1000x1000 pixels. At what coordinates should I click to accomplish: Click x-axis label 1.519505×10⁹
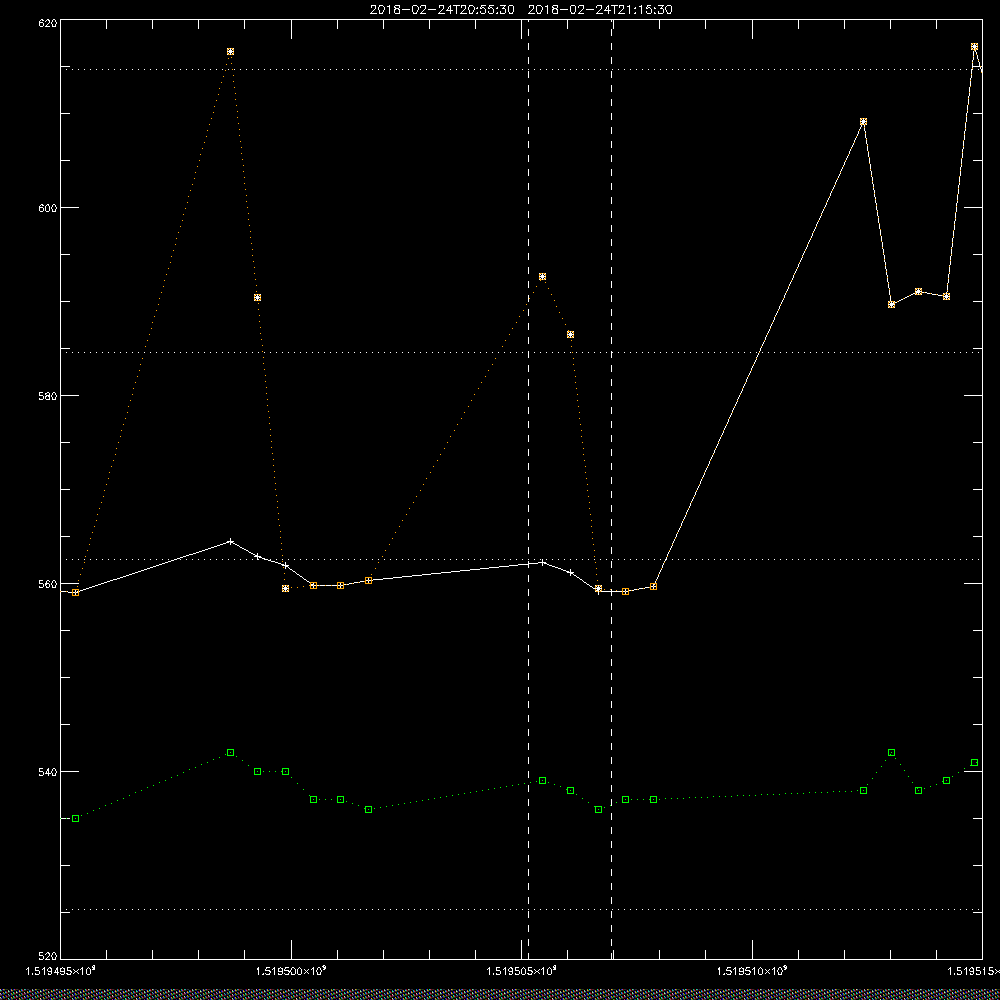[x=522, y=971]
